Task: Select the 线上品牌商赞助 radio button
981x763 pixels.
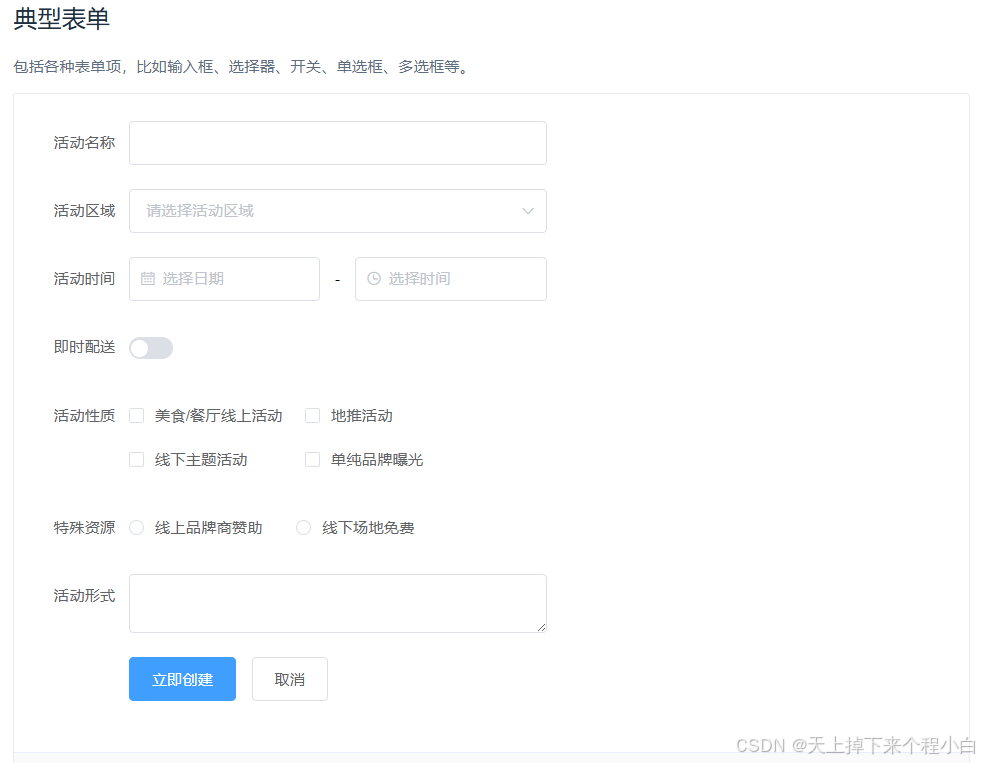Action: [136, 528]
